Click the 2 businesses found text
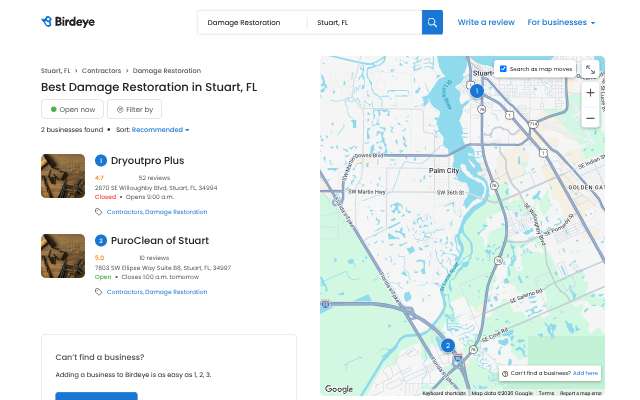The width and height of the screenshot is (640, 400). click(72, 130)
